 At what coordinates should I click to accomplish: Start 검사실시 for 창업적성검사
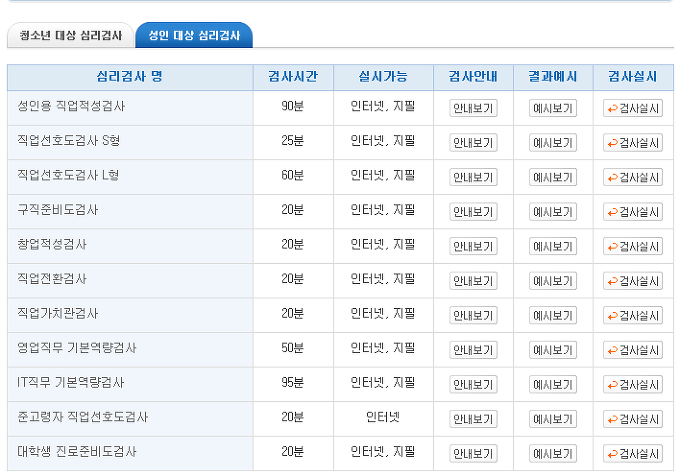point(633,246)
